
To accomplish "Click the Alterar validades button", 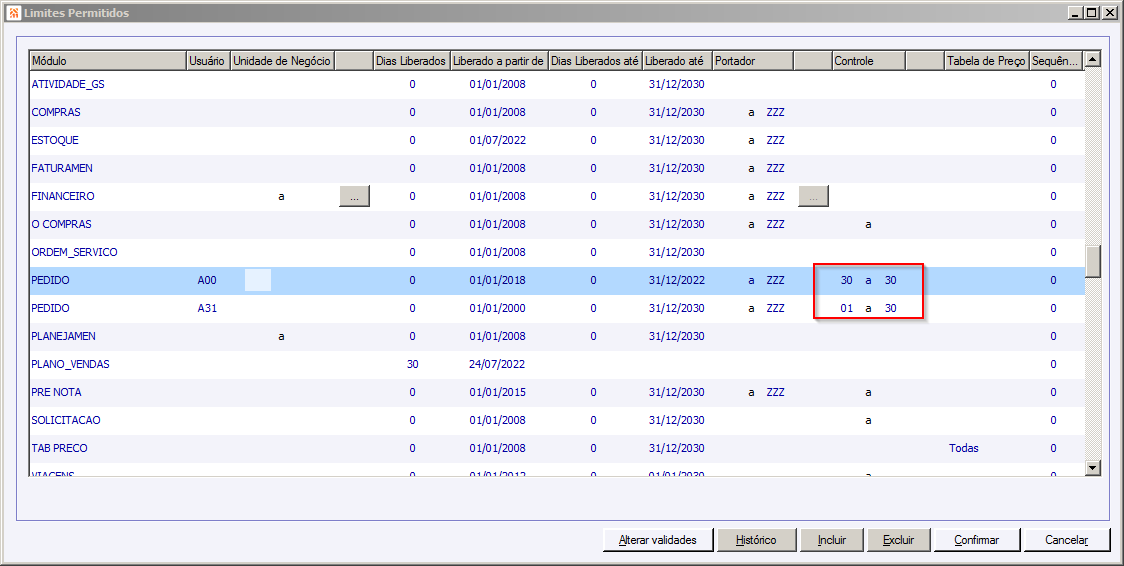I will (658, 540).
